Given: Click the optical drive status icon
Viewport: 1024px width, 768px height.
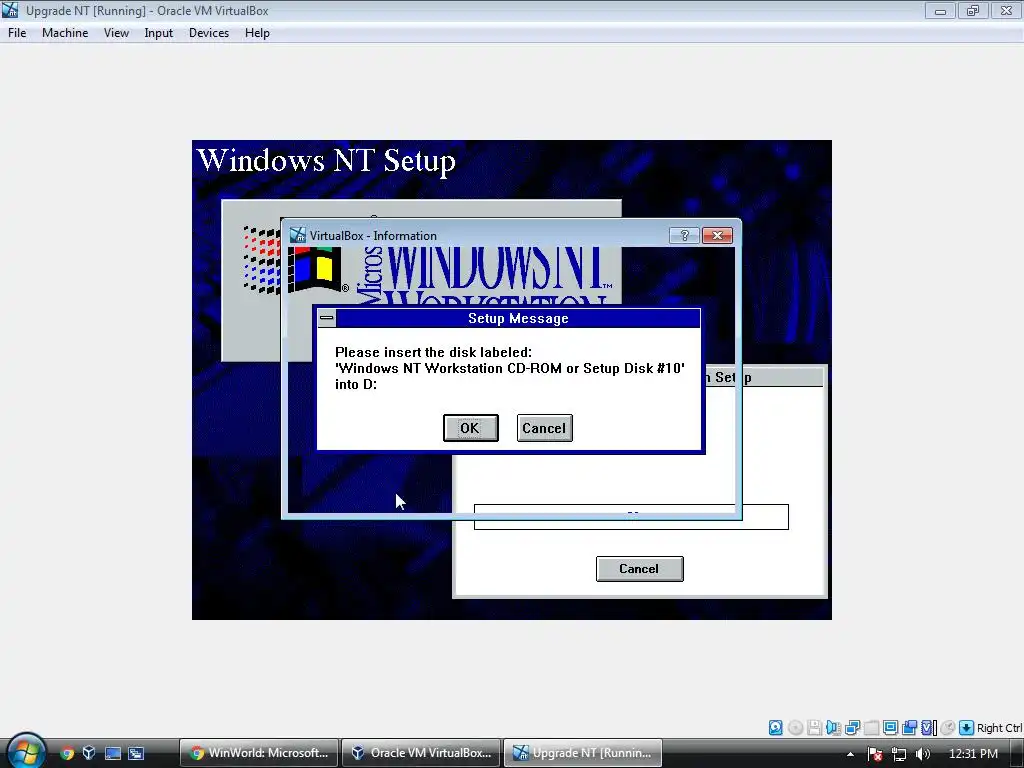Looking at the screenshot, I should [x=795, y=728].
